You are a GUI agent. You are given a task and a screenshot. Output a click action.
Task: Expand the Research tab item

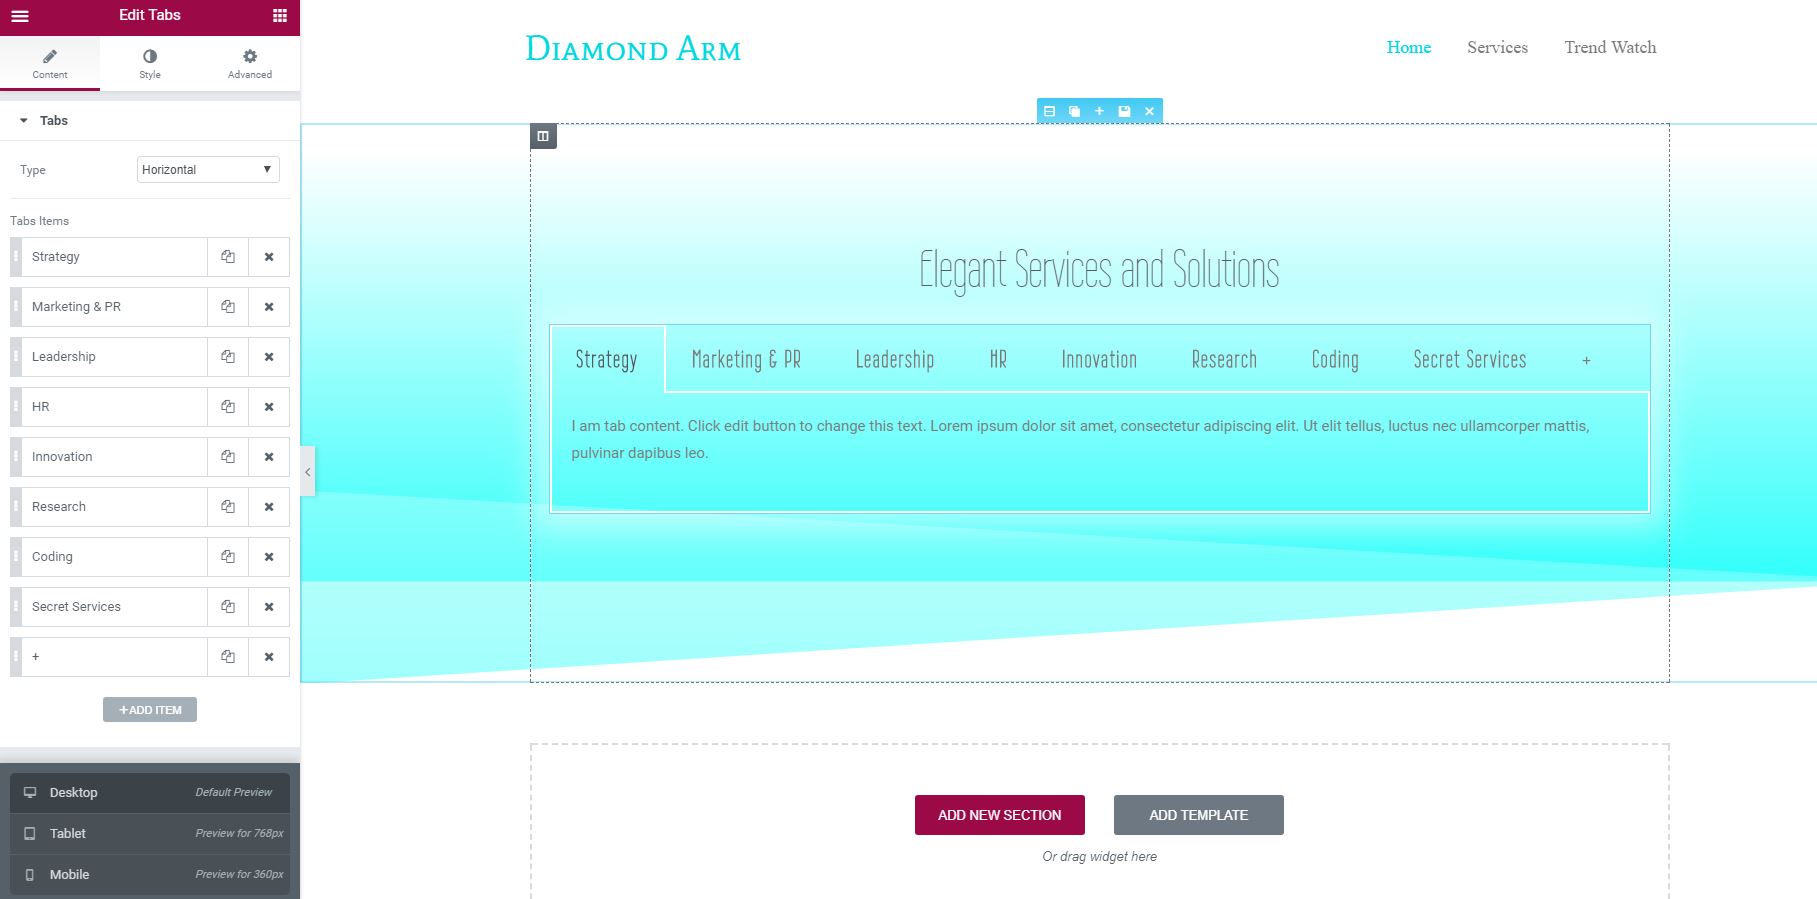[x=114, y=507]
